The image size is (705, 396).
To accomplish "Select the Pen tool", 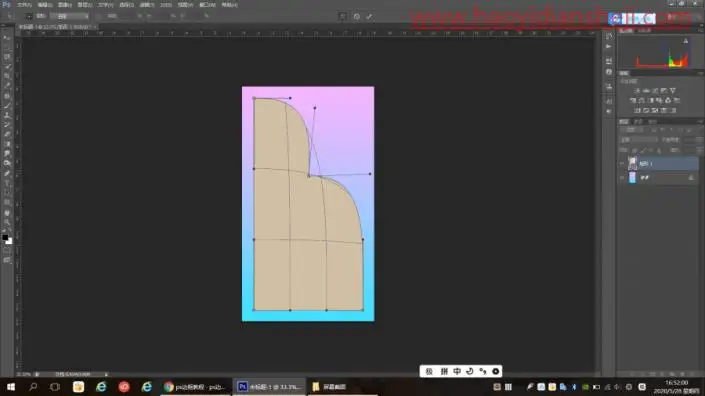I will [x=7, y=174].
